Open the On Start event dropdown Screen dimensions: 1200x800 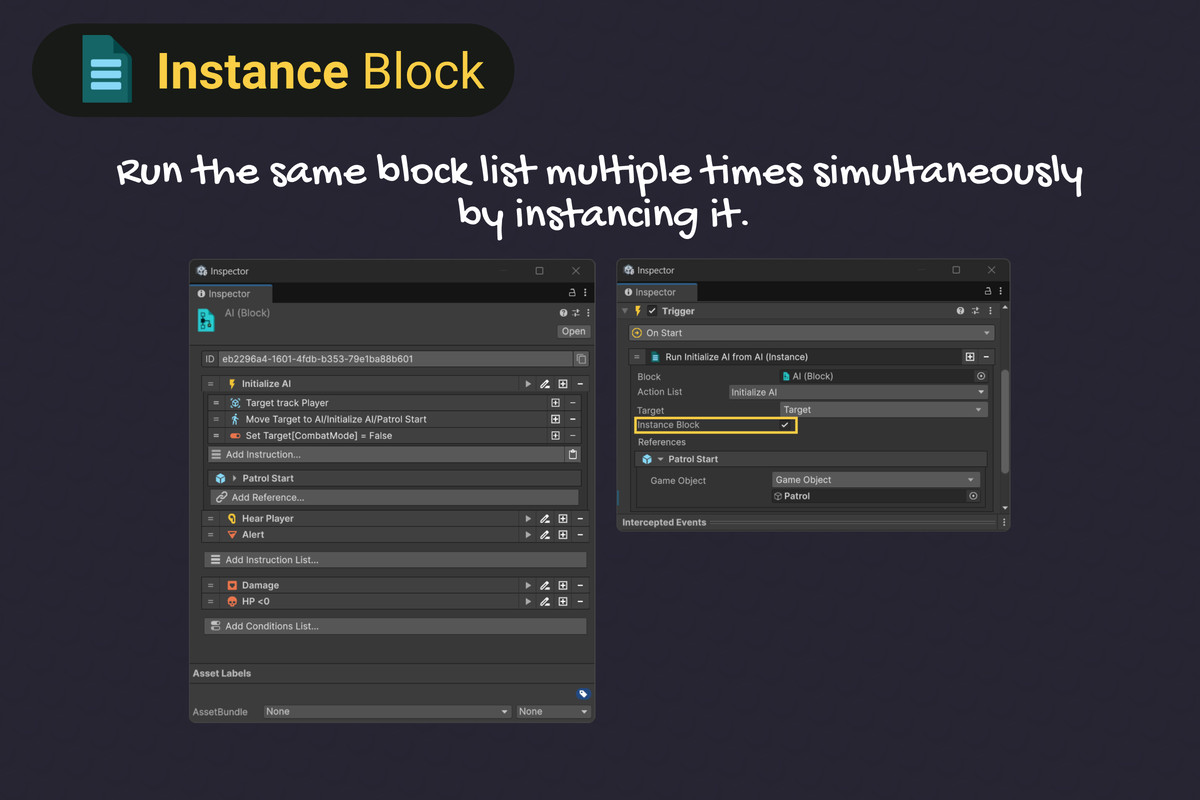(811, 333)
